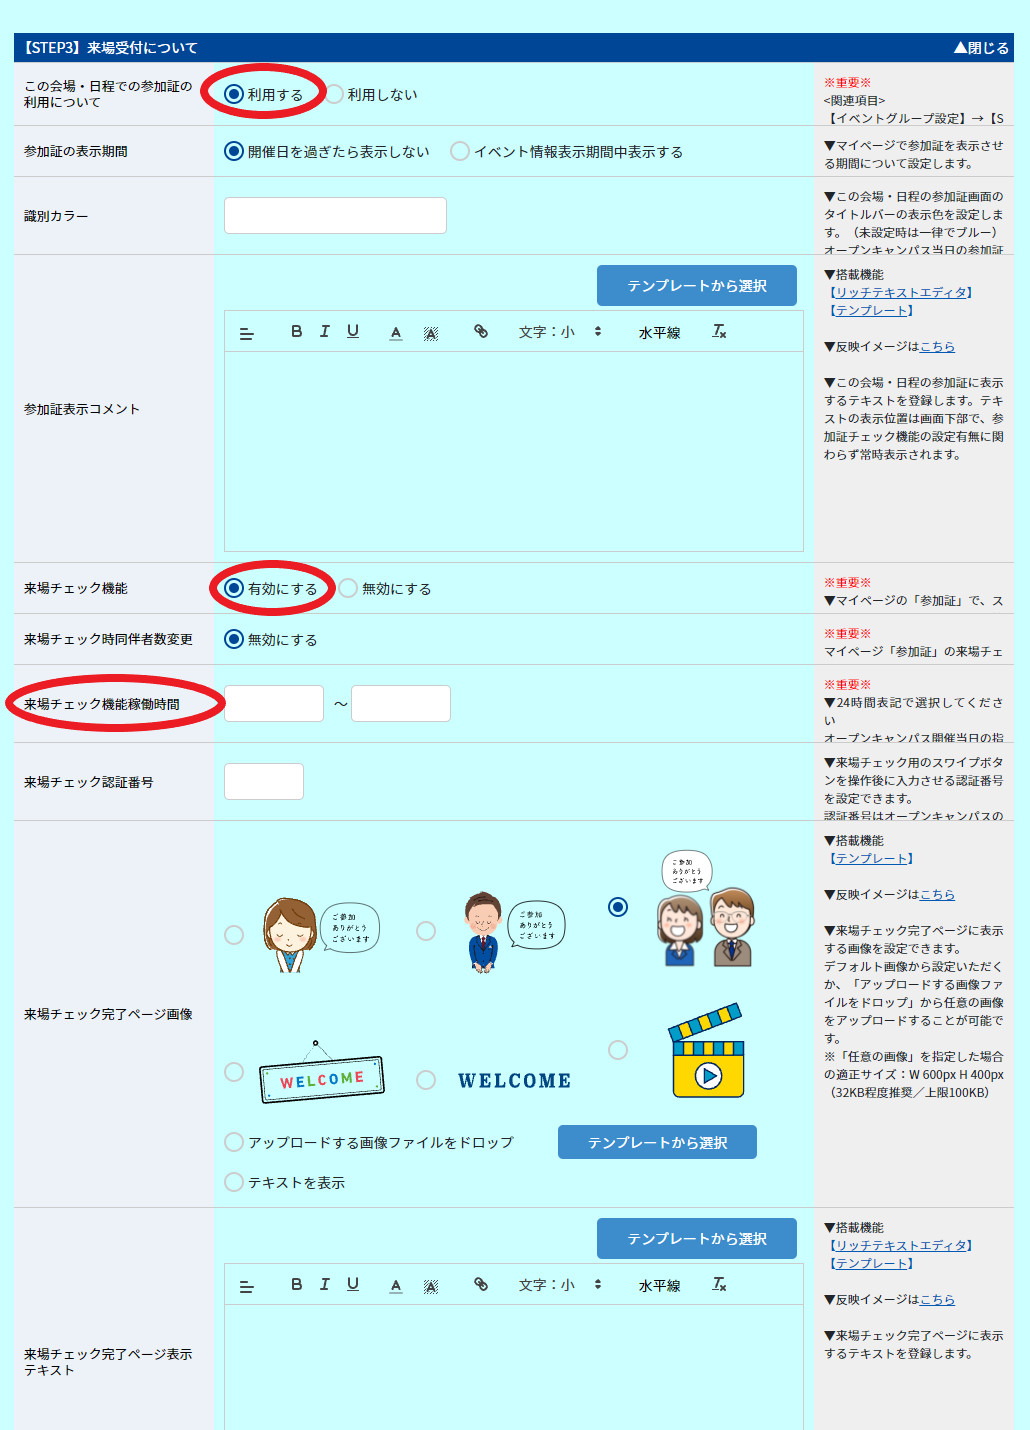This screenshot has width=1030, height=1430.
Task: Open text color in 来場チェック完了ページ表示テキスト editor
Action: click(396, 1286)
